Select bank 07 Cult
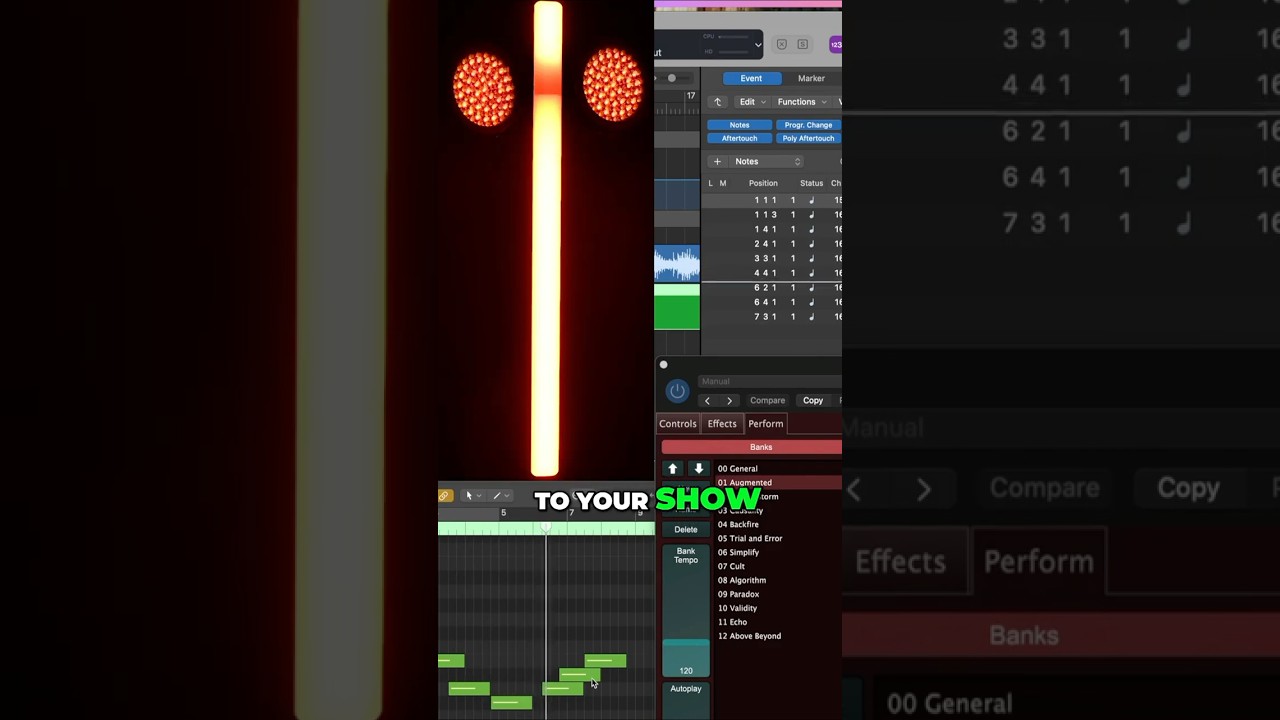 pos(777,567)
